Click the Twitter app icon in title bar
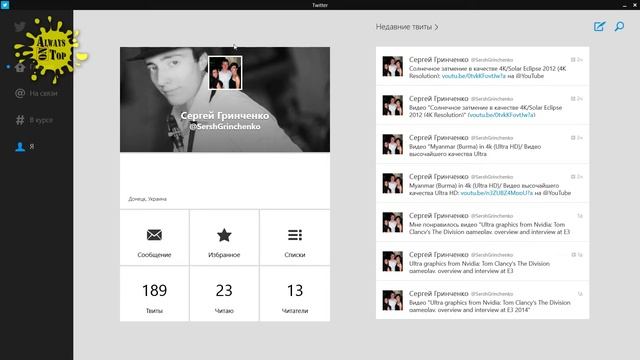This screenshot has height=360, width=640. [x=5, y=4]
